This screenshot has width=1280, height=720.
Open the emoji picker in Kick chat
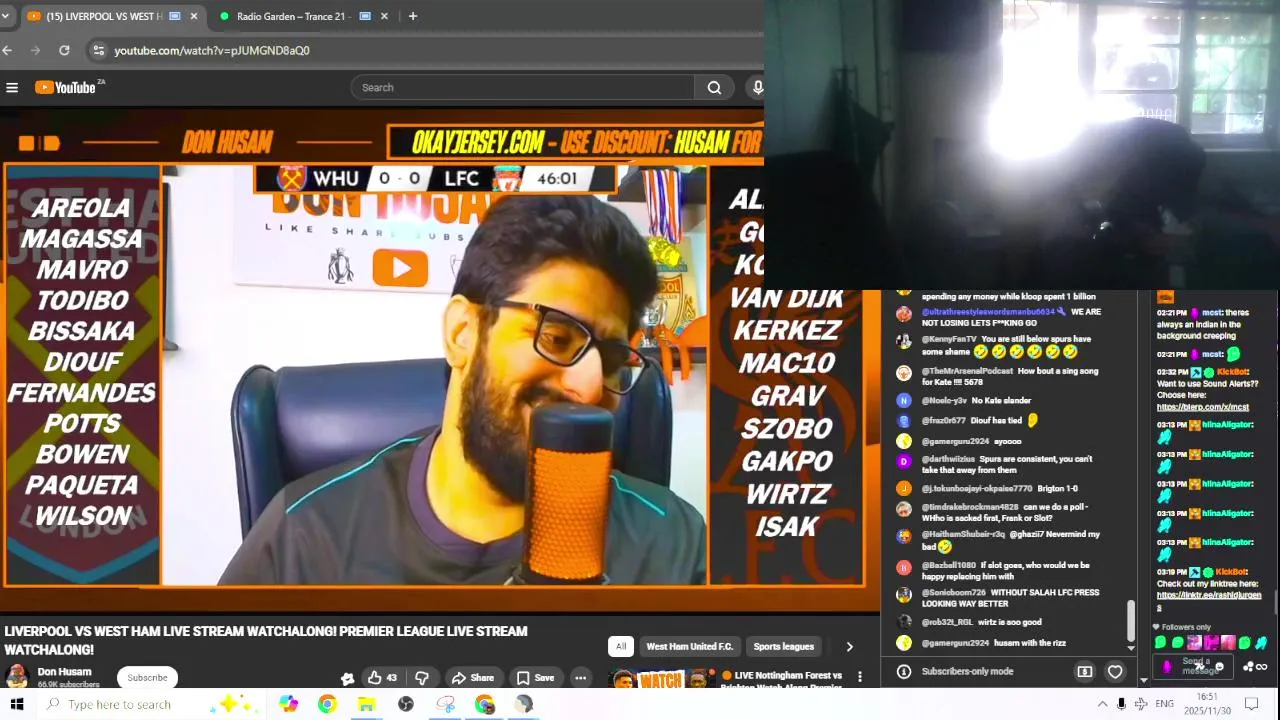click(x=1218, y=667)
